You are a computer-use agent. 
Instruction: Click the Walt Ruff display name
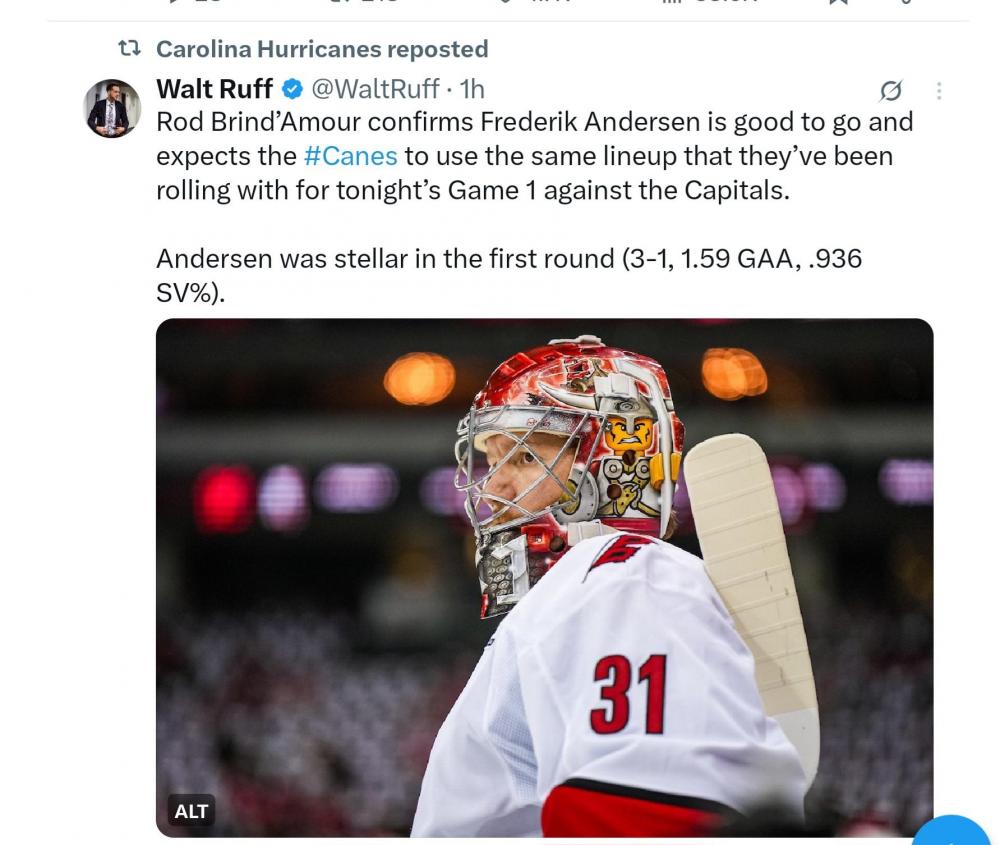pyautogui.click(x=214, y=89)
